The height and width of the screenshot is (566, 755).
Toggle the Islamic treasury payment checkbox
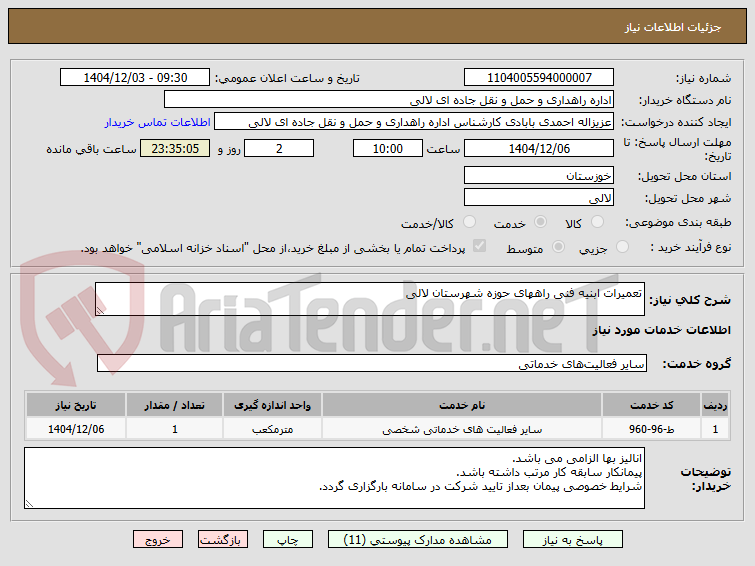(479, 246)
